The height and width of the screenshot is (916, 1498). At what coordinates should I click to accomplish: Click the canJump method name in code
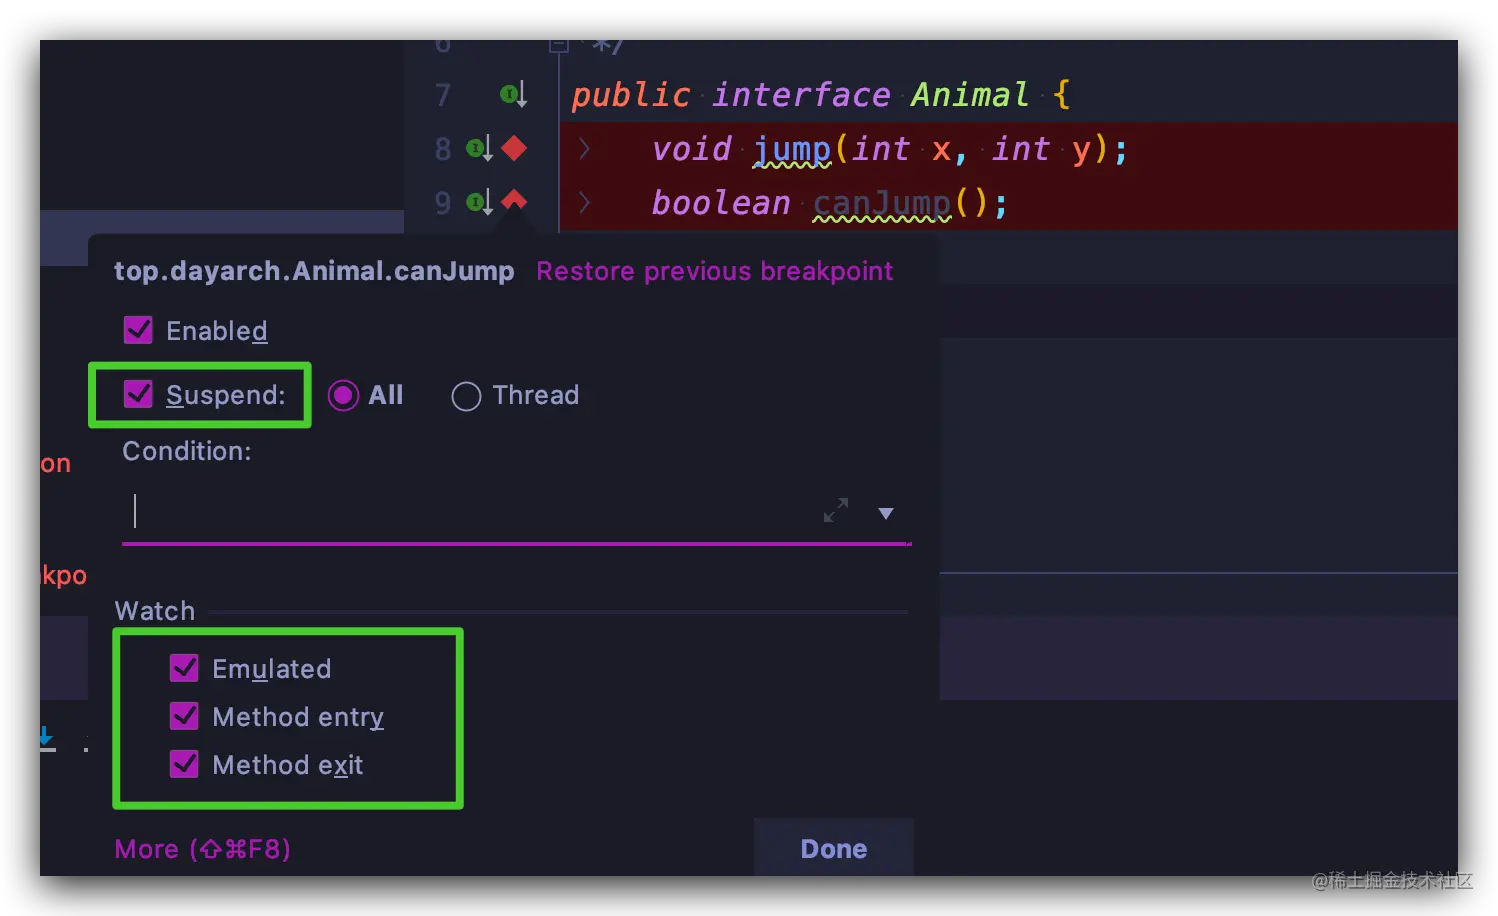click(x=882, y=203)
